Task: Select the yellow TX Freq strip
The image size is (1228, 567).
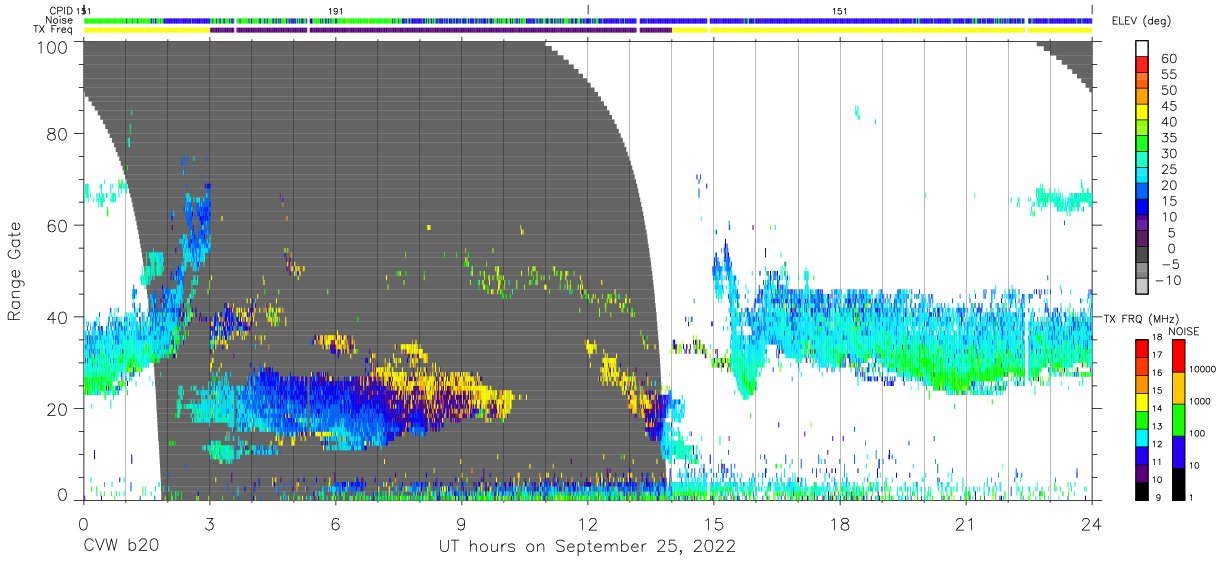Action: click(588, 30)
